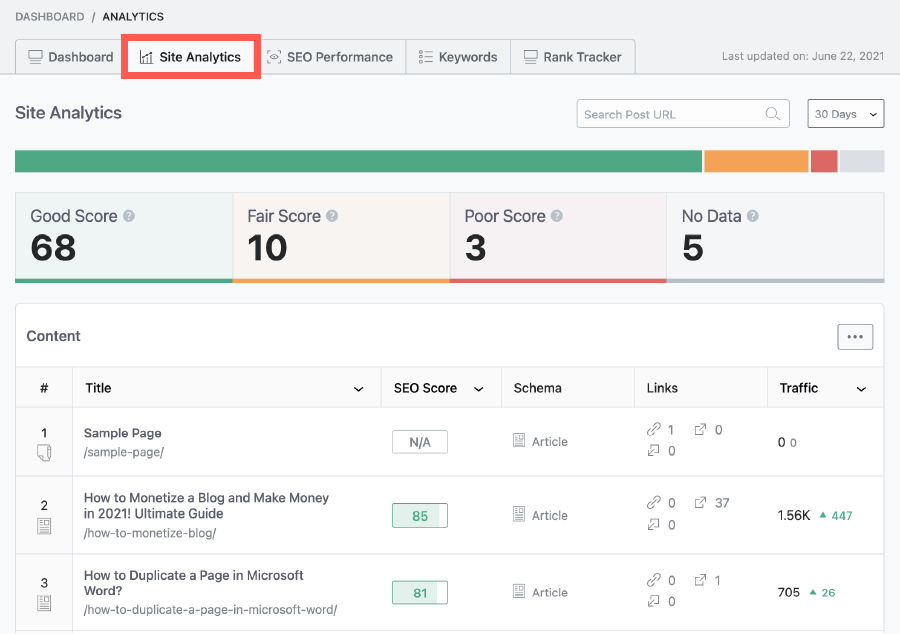Click the Traffic column sort arrow

pos(862,388)
